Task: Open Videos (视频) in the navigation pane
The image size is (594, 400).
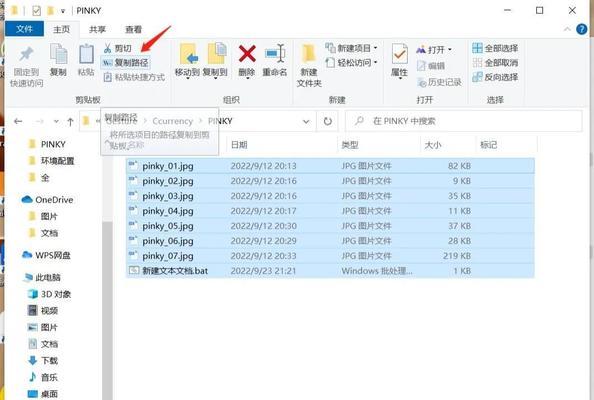Action: (43, 311)
